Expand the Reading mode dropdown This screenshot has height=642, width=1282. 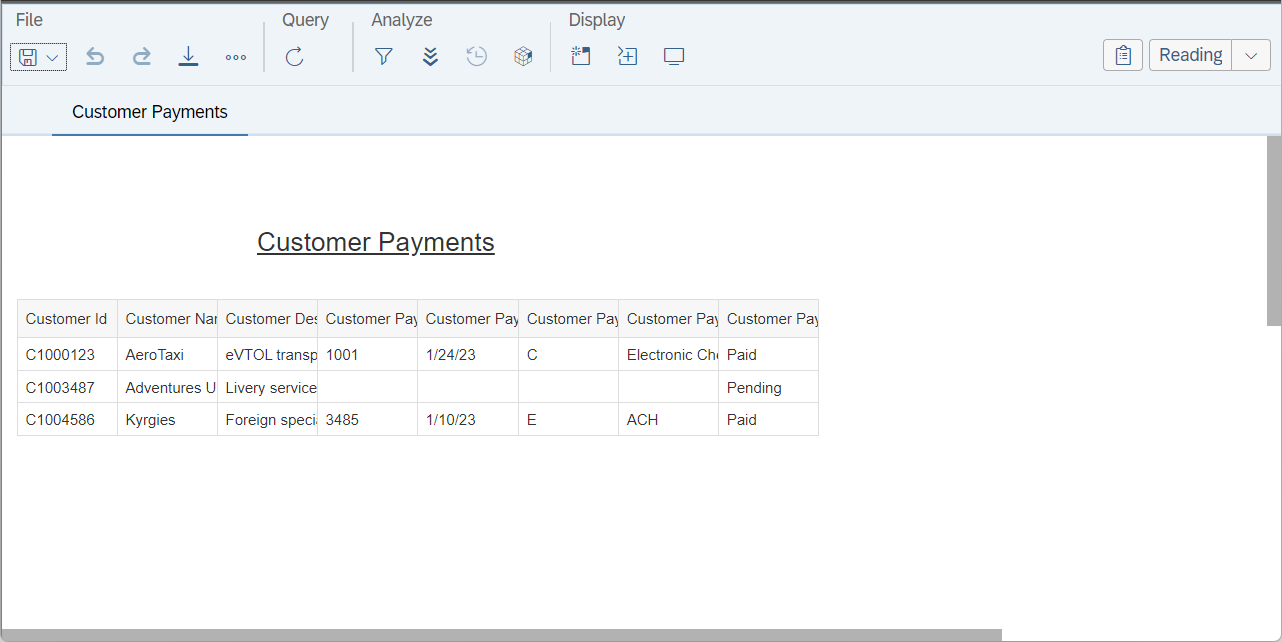tap(1250, 55)
